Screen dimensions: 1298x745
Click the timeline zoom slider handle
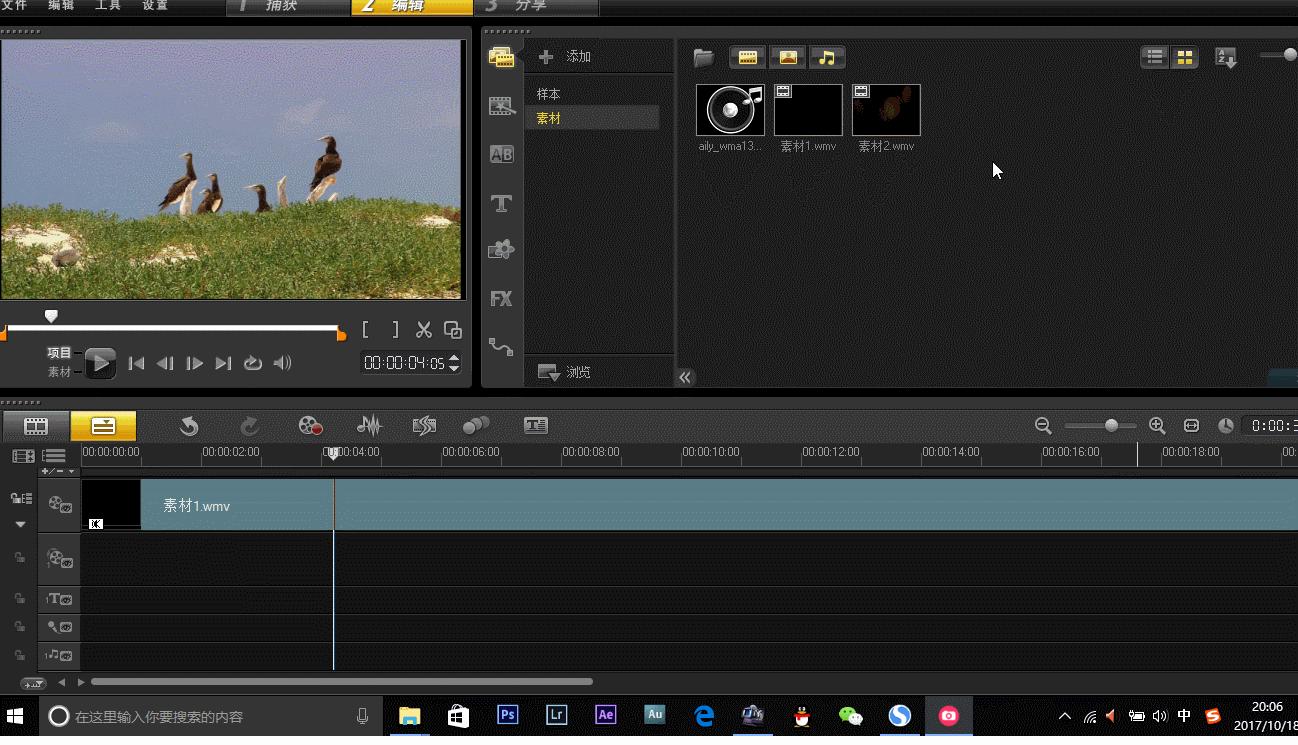(x=1111, y=426)
